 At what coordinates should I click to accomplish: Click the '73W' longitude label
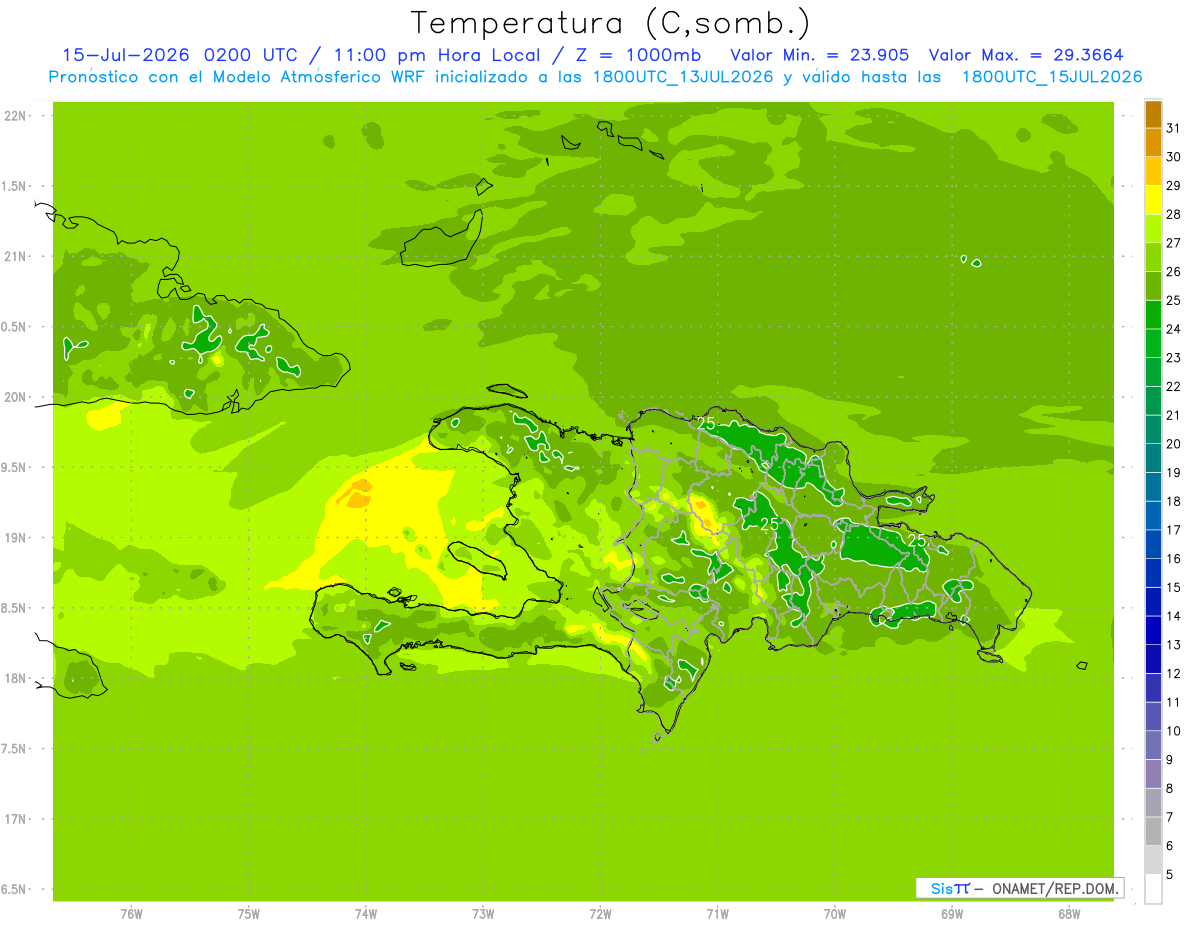click(483, 914)
